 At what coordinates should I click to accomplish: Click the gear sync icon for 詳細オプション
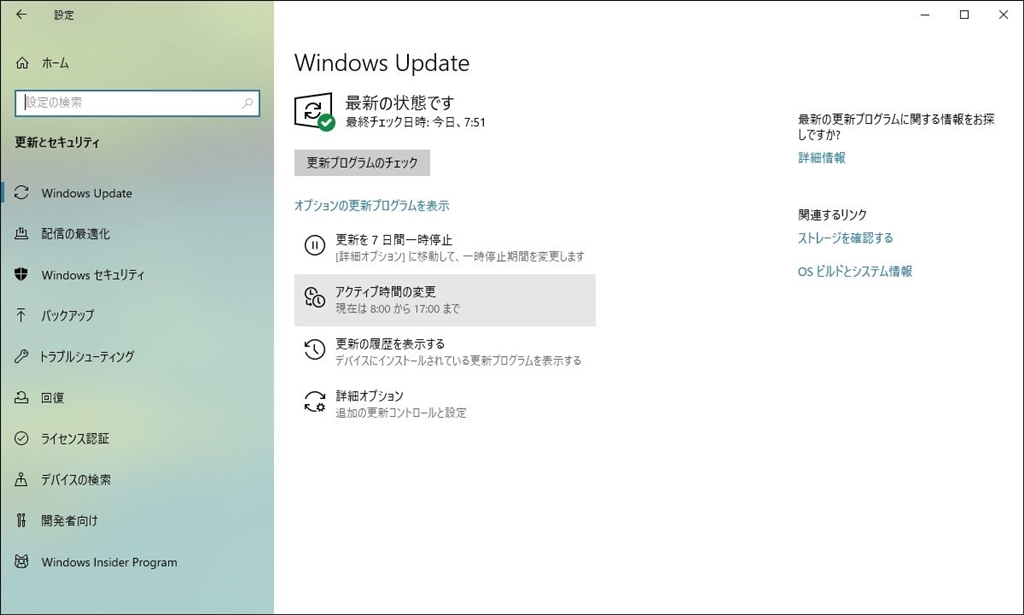point(315,402)
